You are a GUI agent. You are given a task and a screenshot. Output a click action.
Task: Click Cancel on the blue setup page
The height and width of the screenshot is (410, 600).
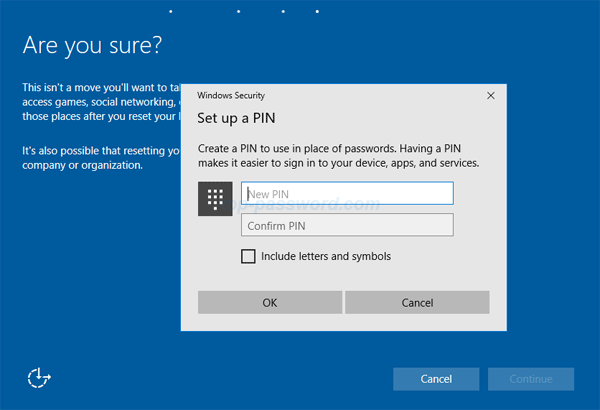pos(436,379)
